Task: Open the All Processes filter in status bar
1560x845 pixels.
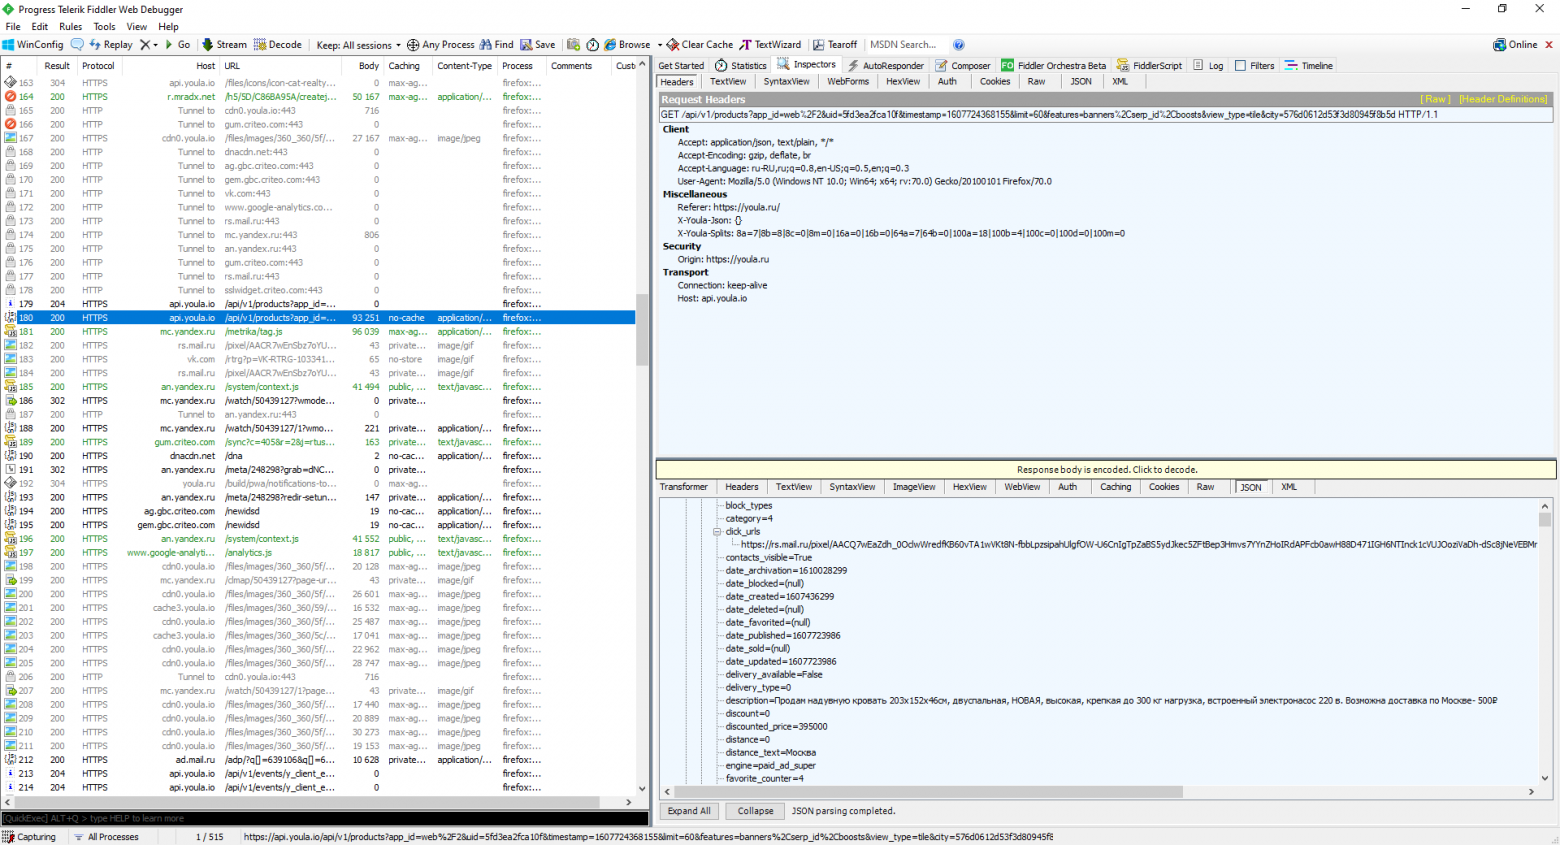Action: click(x=106, y=837)
